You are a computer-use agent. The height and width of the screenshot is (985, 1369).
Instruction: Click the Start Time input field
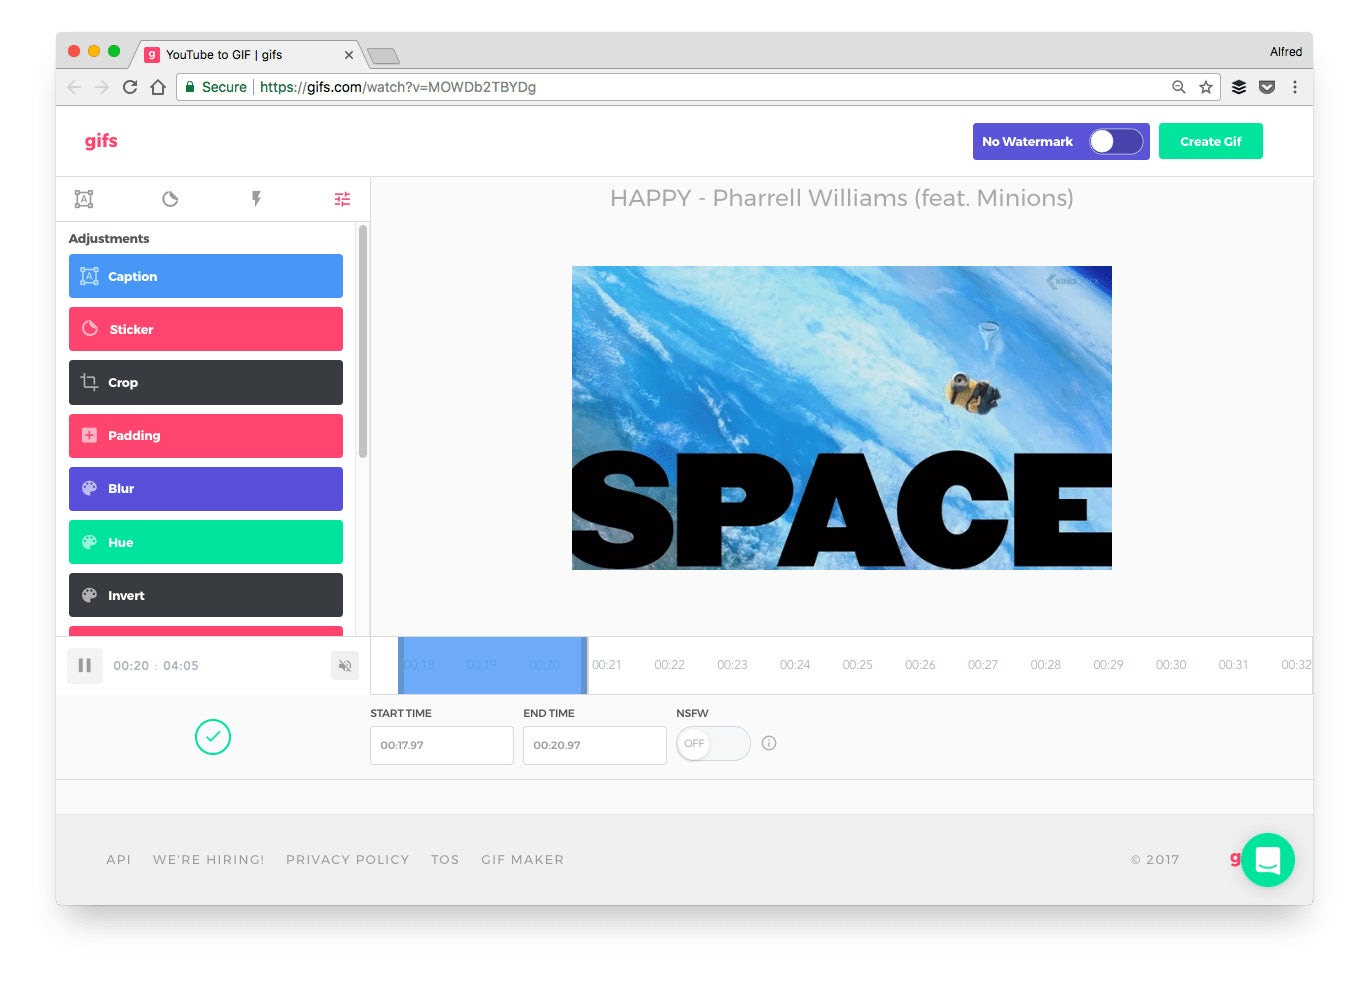[x=442, y=745]
